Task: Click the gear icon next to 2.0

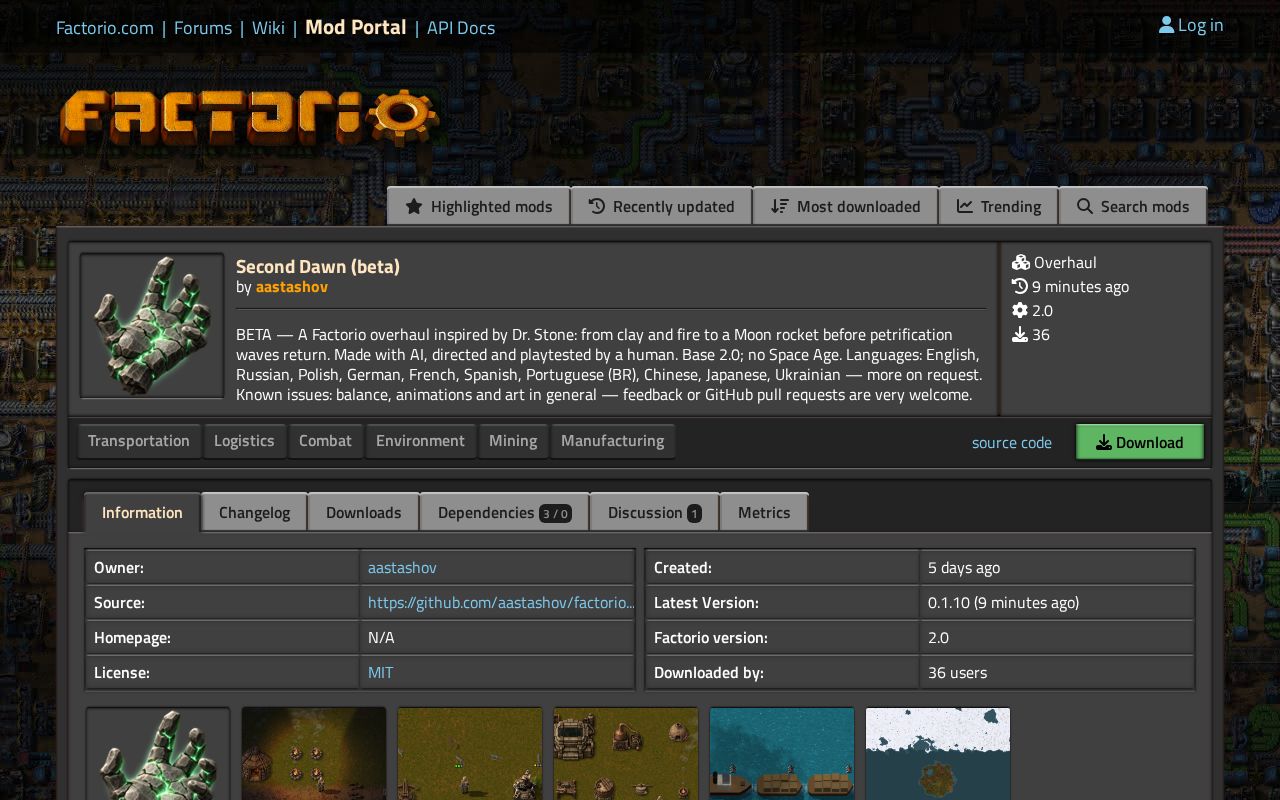Action: [1020, 310]
